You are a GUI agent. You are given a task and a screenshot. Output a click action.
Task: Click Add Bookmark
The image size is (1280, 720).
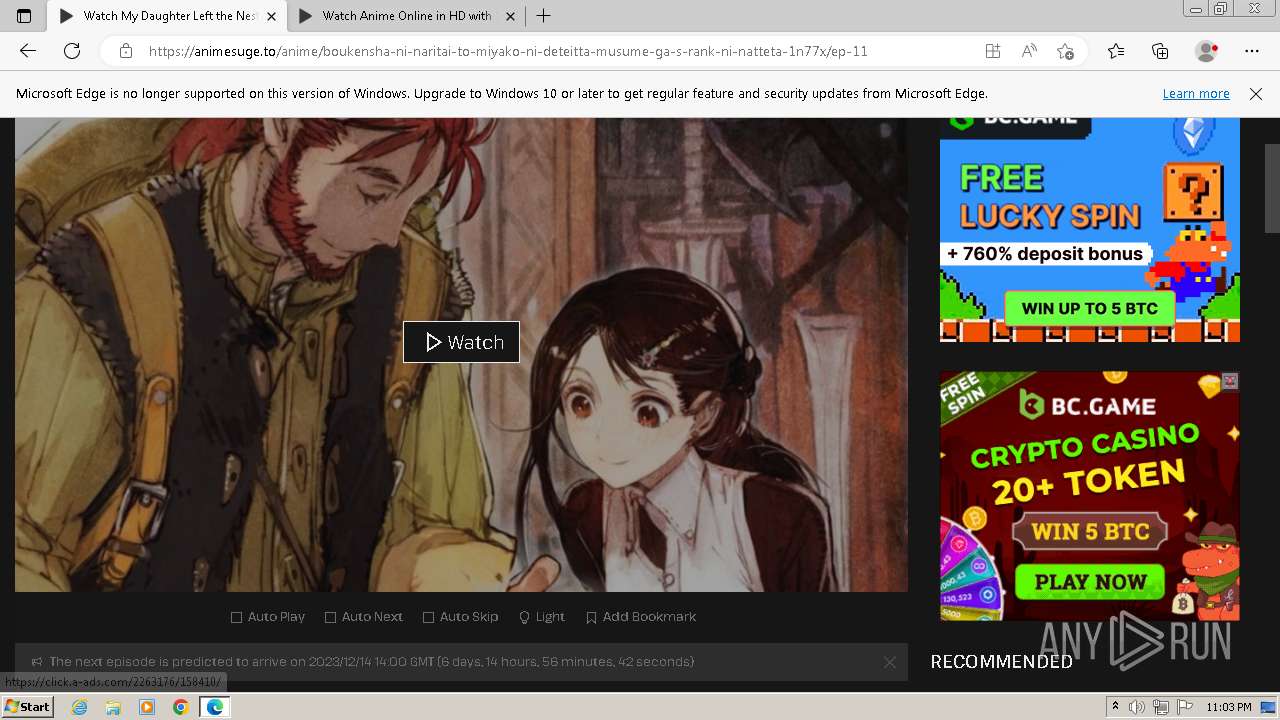click(641, 617)
